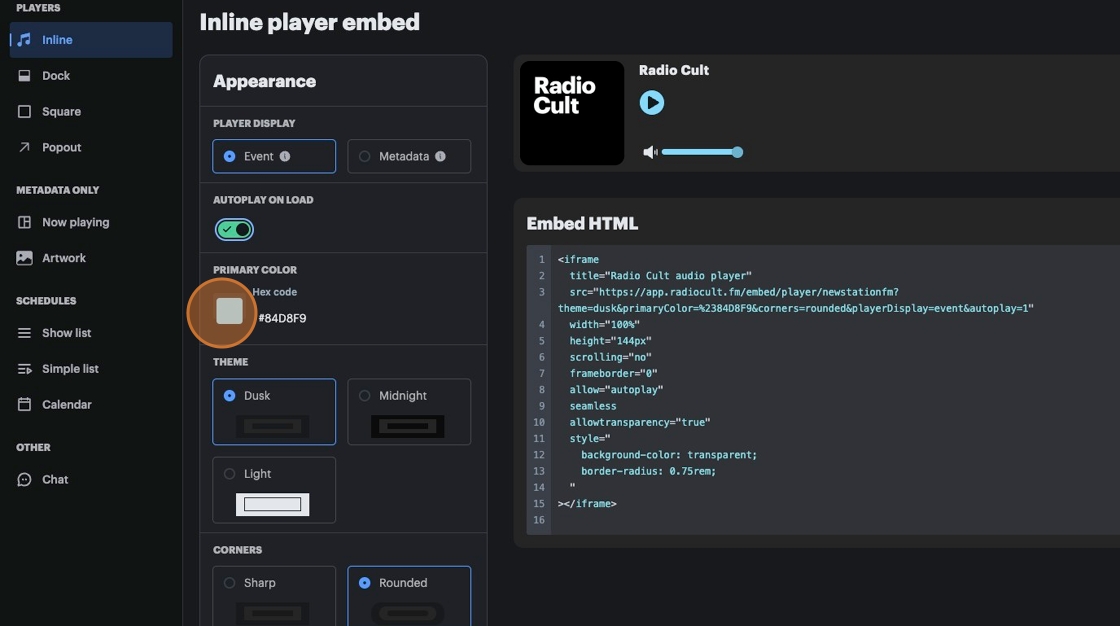Screen dimensions: 1120x626
Task: Click the title="Radio Cult audio player" line
Action: click(661, 276)
